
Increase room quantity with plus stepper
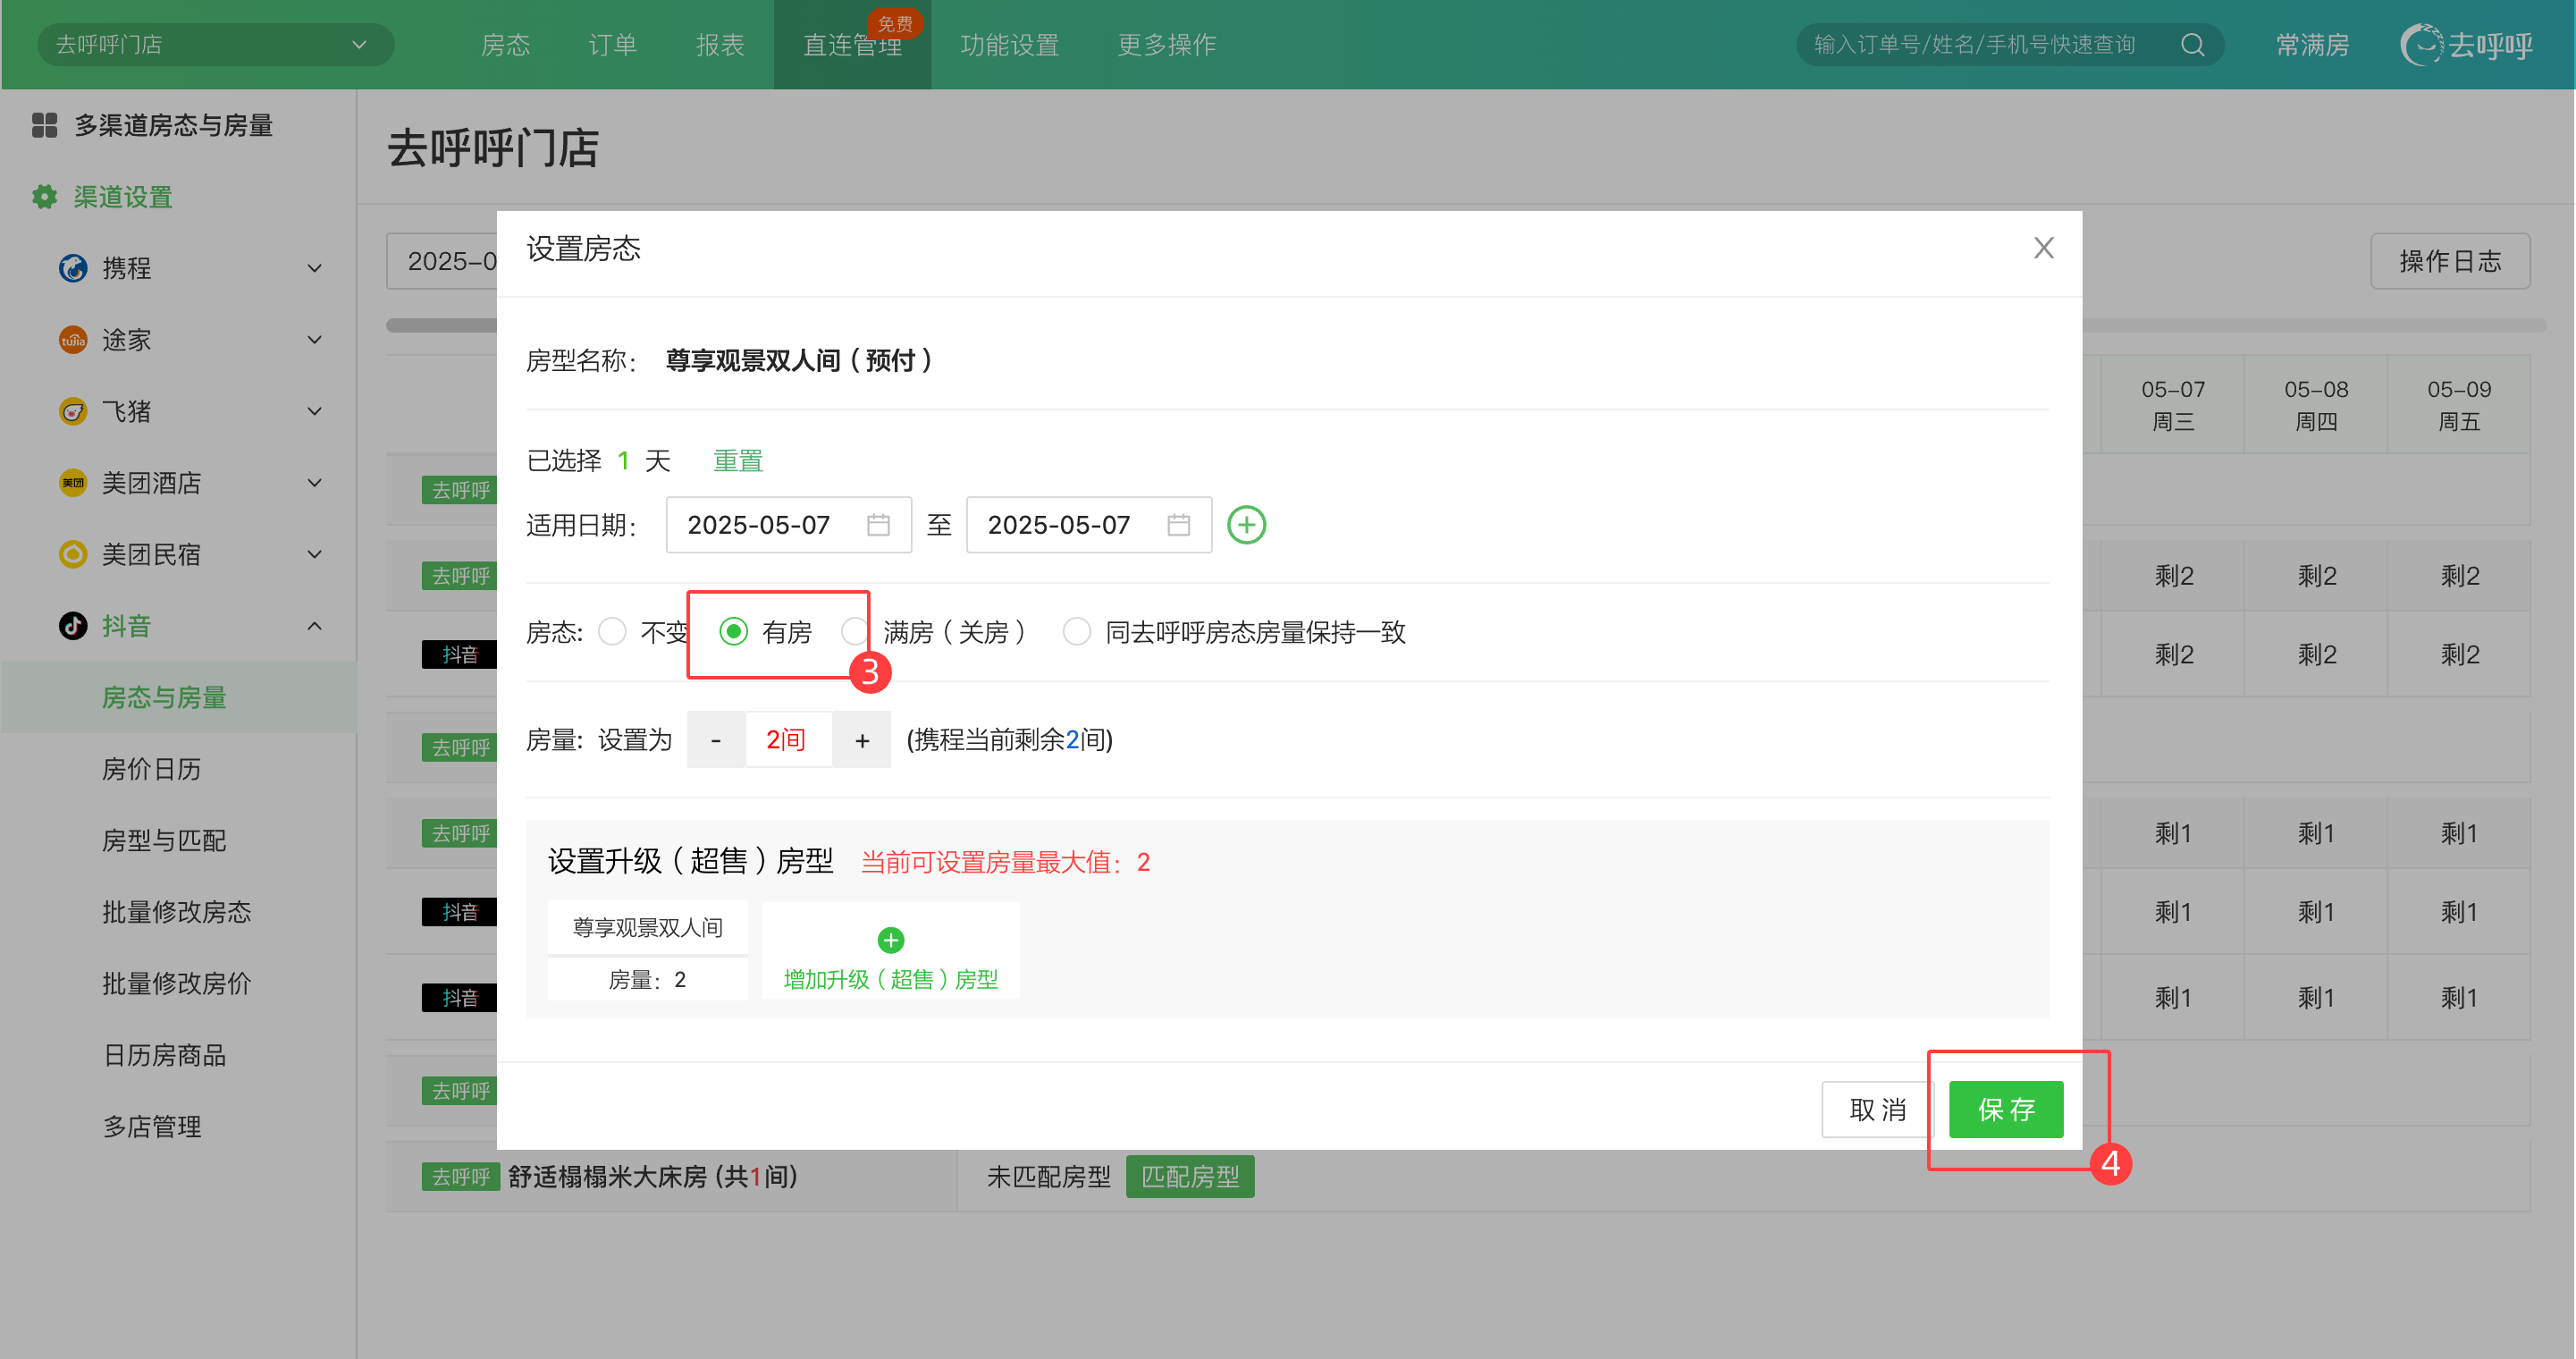pos(862,740)
